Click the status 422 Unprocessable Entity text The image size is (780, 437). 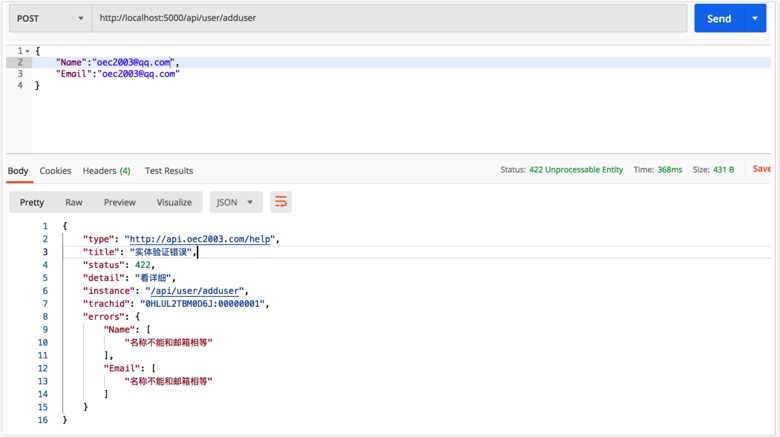(x=576, y=170)
